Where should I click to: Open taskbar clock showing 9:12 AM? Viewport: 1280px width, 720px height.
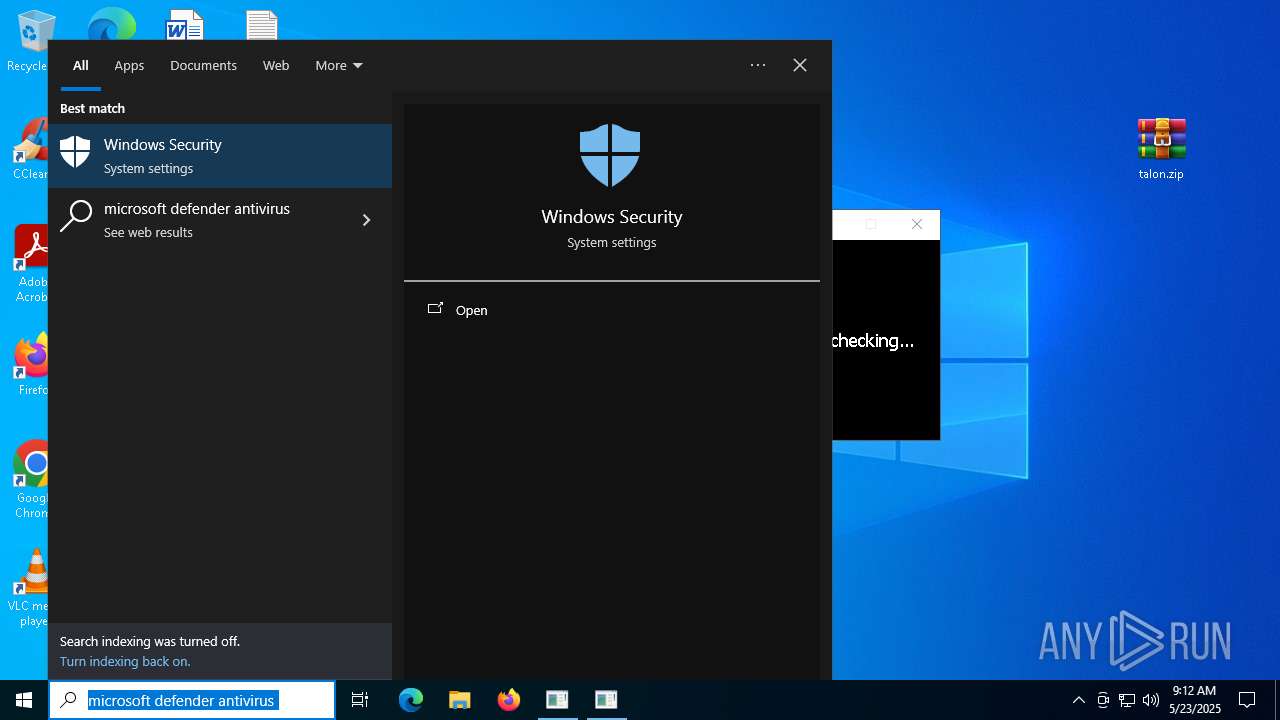(1194, 700)
